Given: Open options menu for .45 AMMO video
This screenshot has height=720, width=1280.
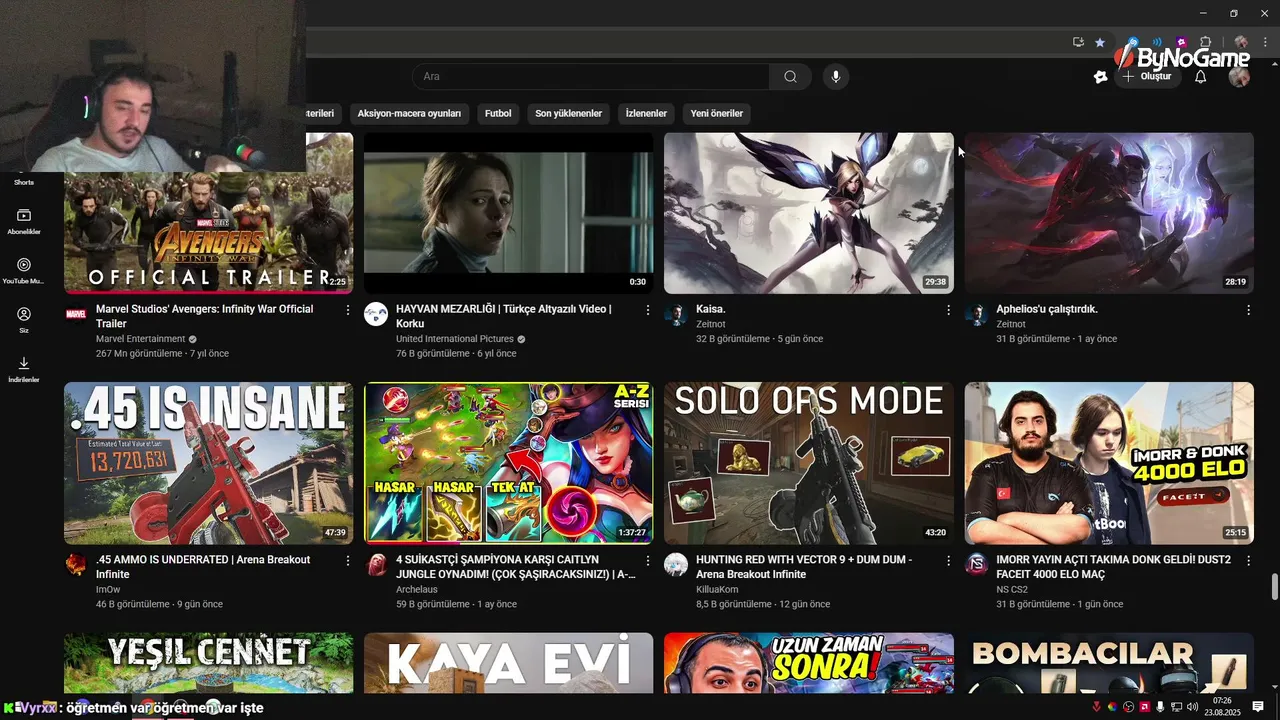Looking at the screenshot, I should click(348, 560).
